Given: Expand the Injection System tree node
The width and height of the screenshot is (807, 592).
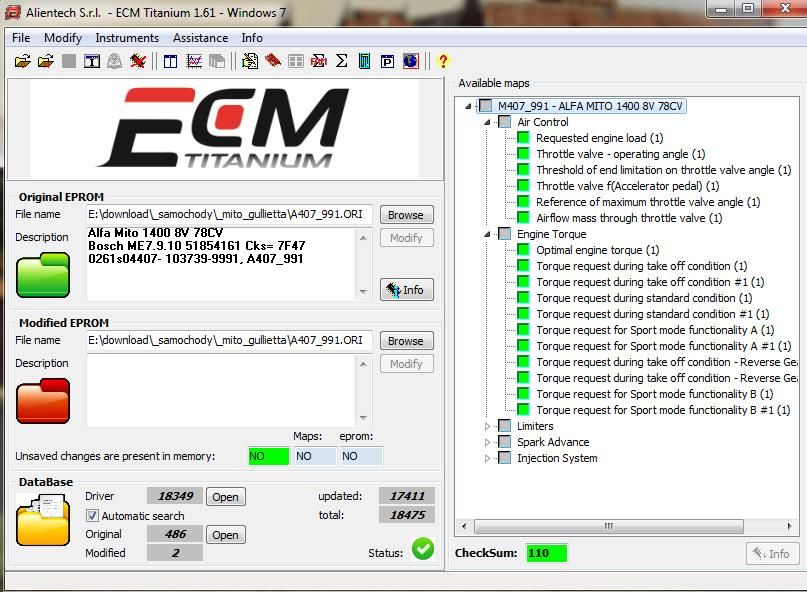Looking at the screenshot, I should 487,458.
